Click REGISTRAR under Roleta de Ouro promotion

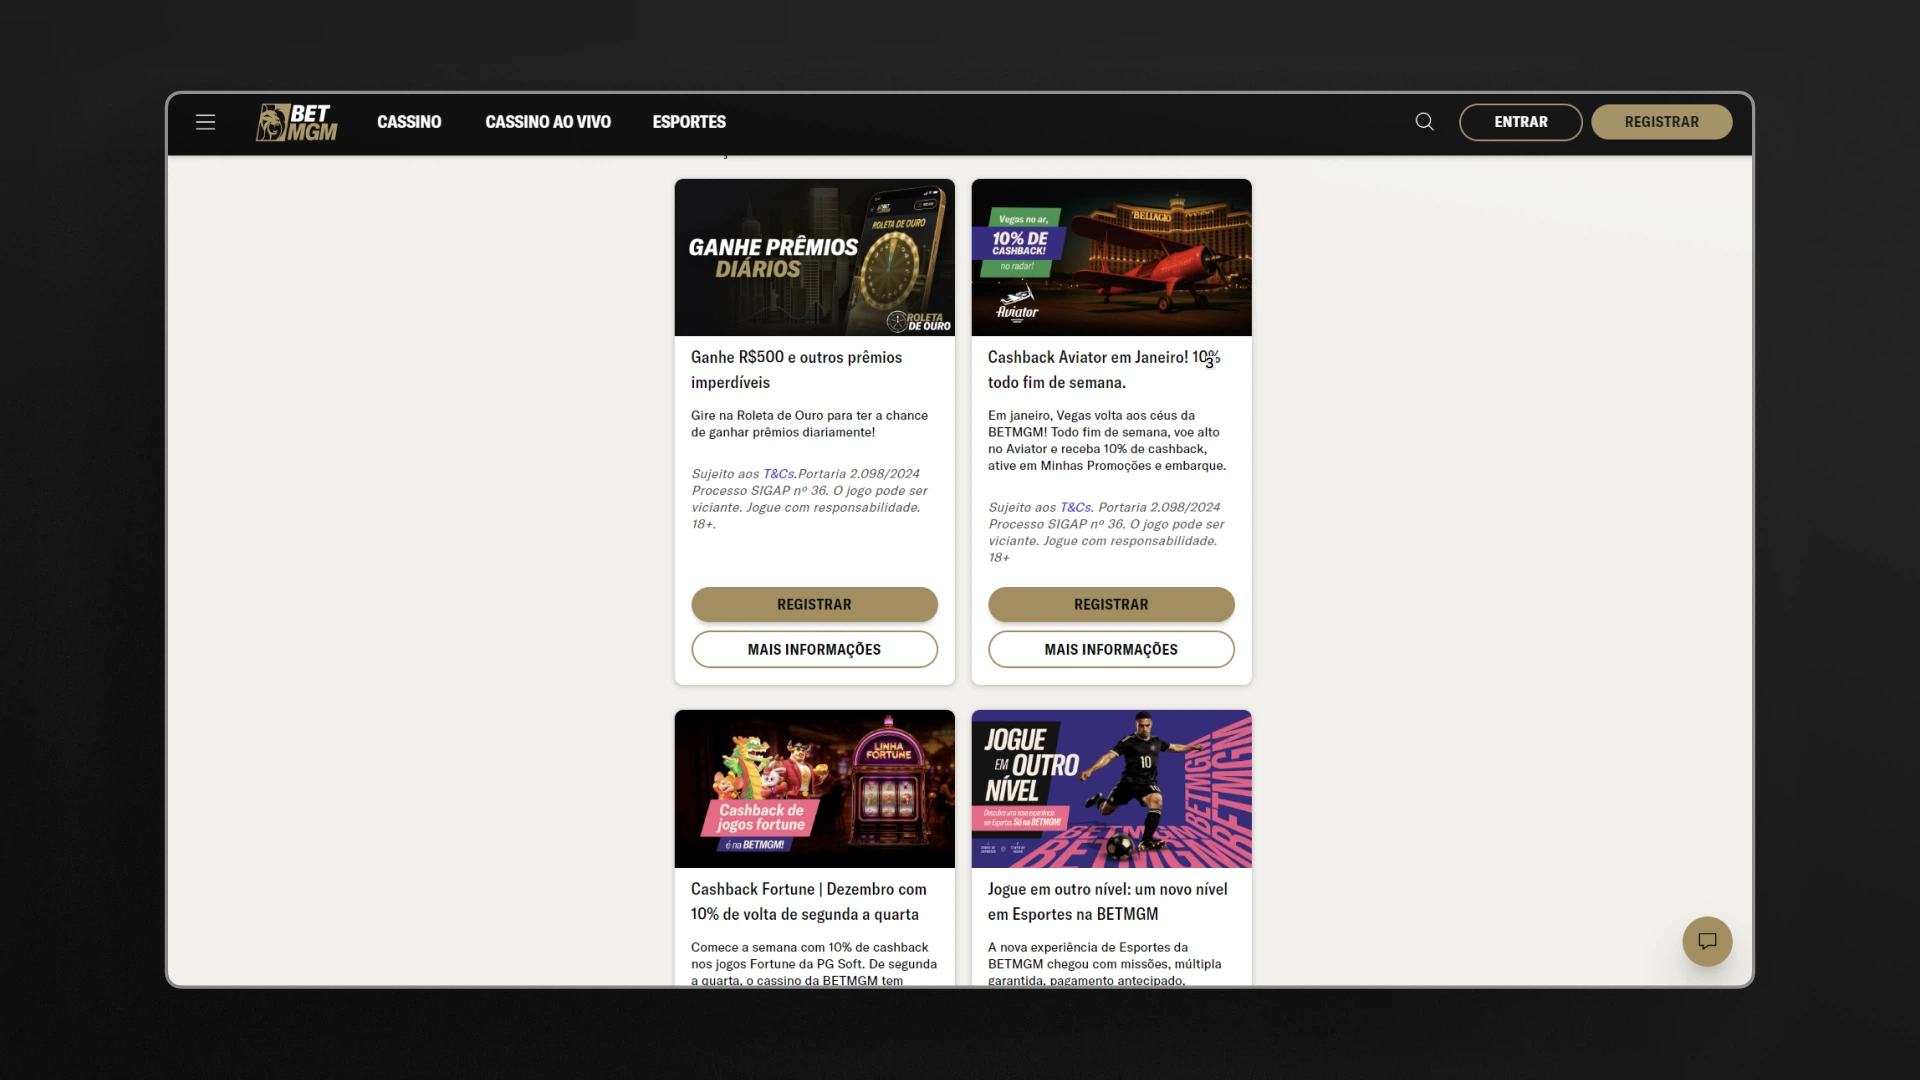pos(814,604)
